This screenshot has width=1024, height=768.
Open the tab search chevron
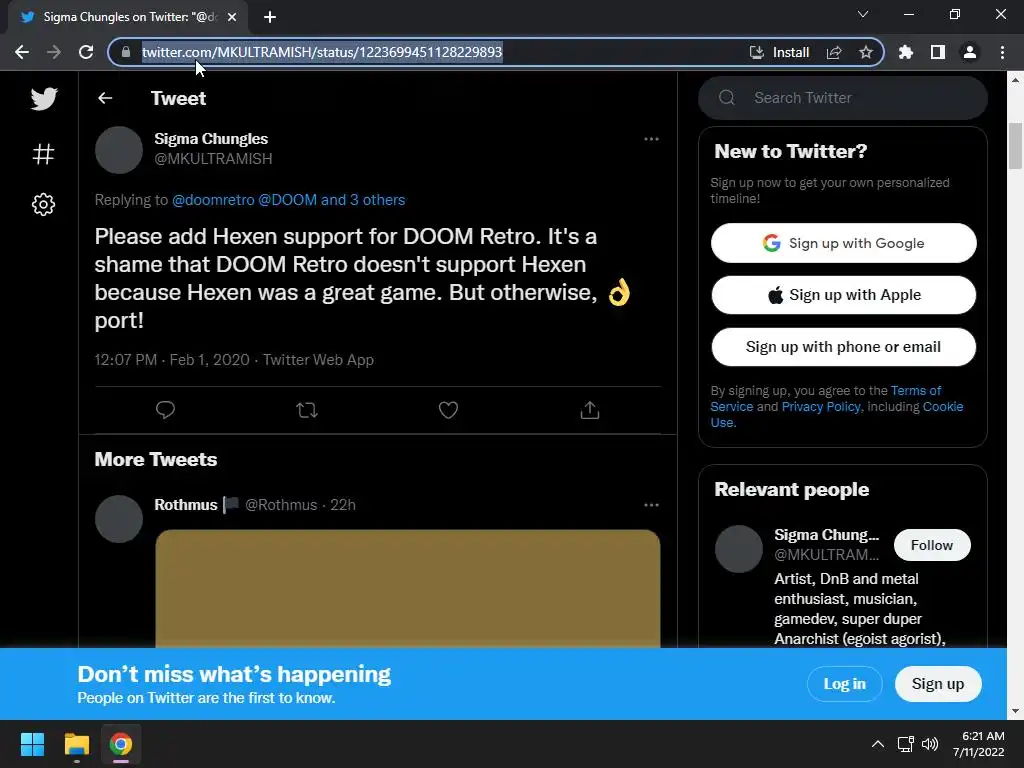(863, 14)
